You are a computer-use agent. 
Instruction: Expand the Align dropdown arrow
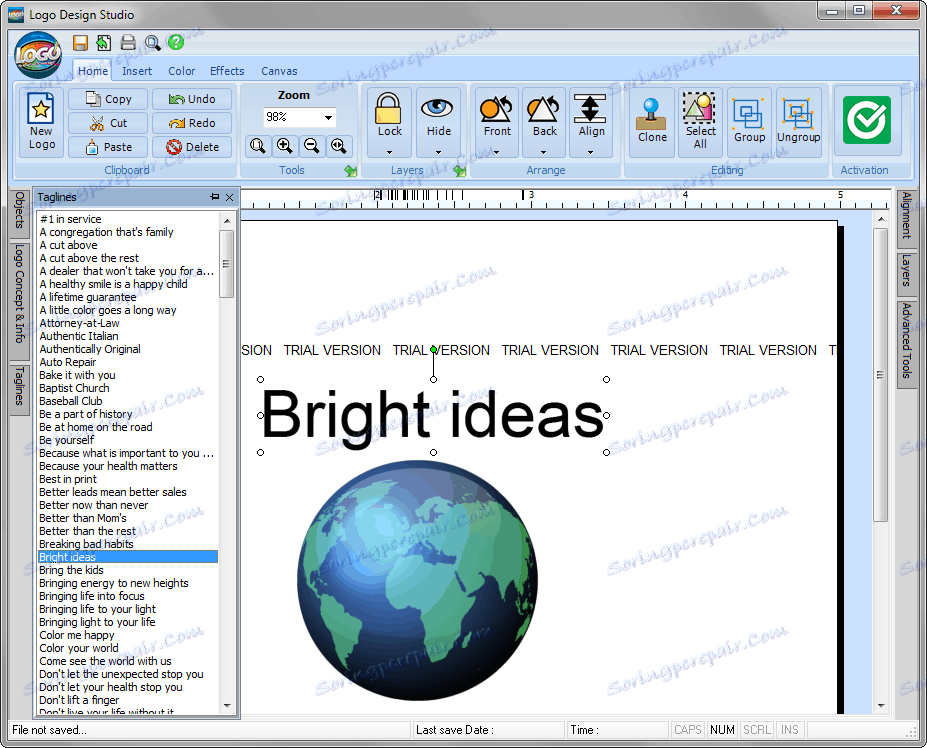point(591,152)
